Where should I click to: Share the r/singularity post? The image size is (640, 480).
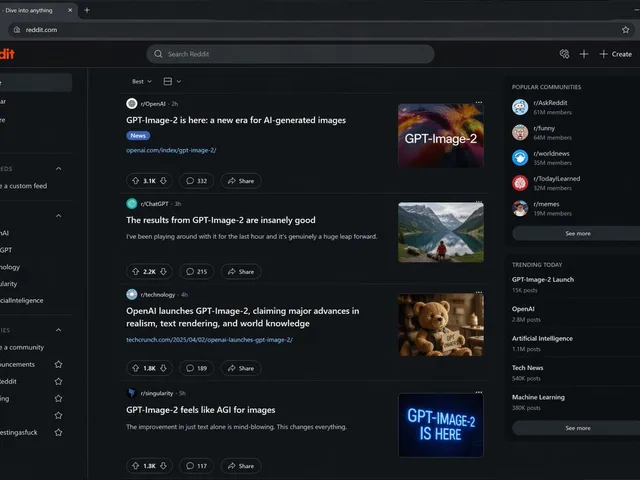[x=241, y=466]
